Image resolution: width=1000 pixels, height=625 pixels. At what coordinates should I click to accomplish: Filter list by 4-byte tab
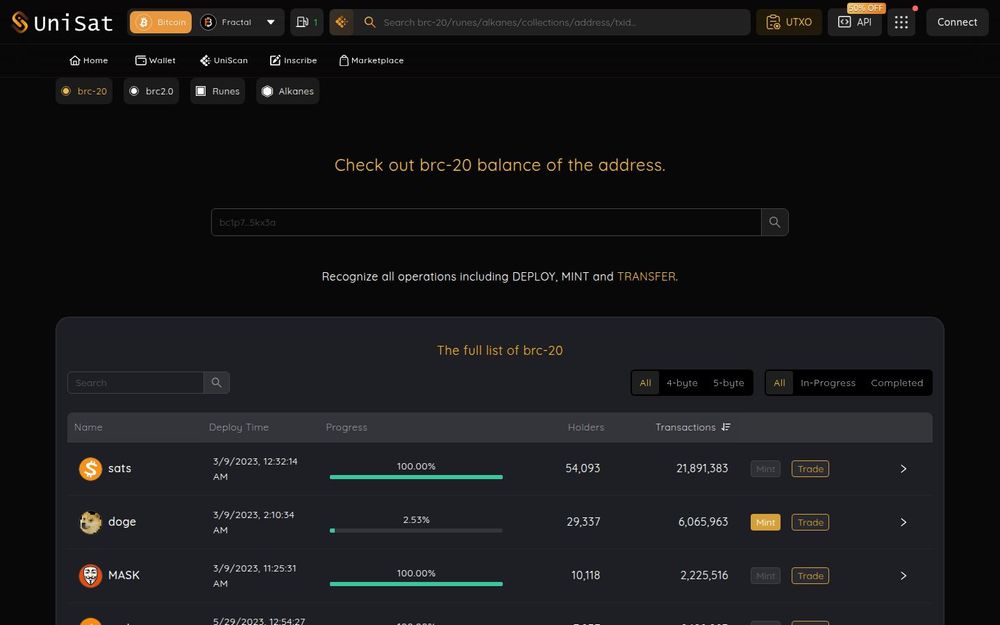pos(682,383)
